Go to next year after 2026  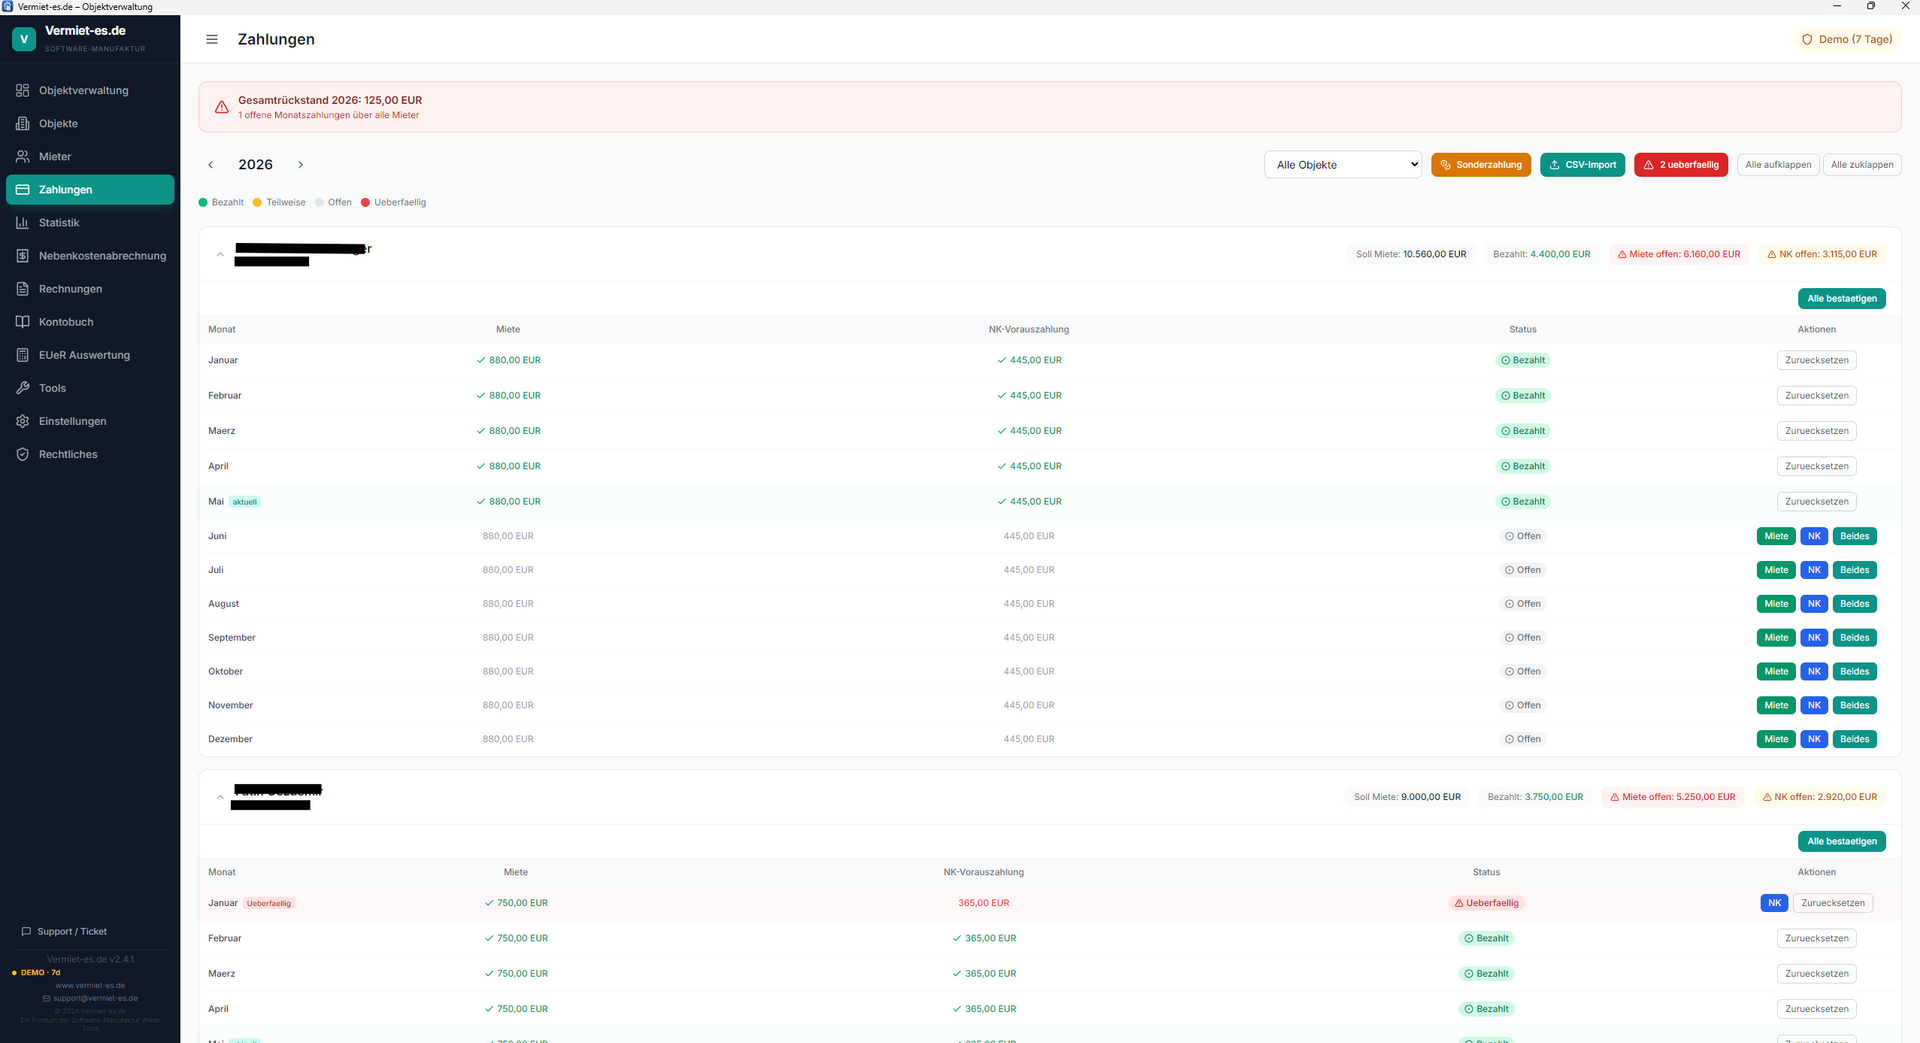click(x=300, y=165)
